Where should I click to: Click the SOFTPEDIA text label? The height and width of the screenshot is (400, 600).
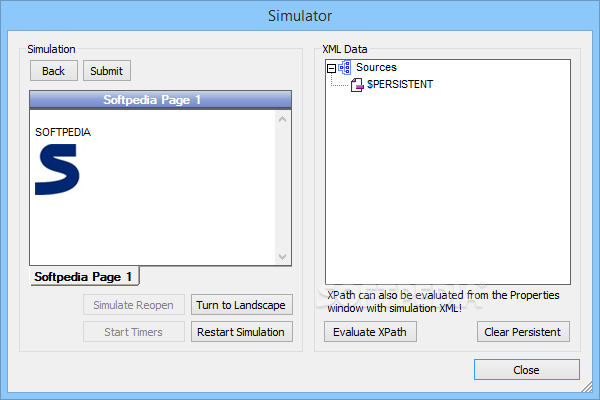pos(63,132)
